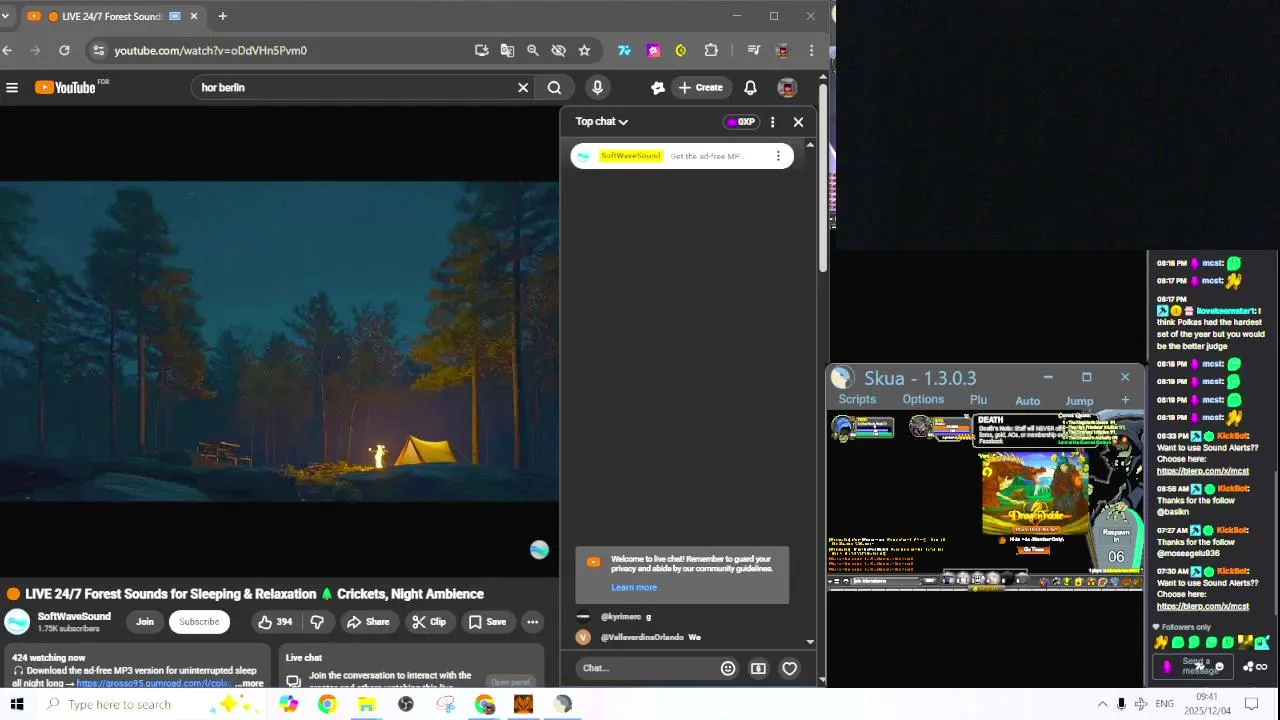This screenshot has height=720, width=1280.
Task: Click the Join channel button
Action: pos(145,622)
